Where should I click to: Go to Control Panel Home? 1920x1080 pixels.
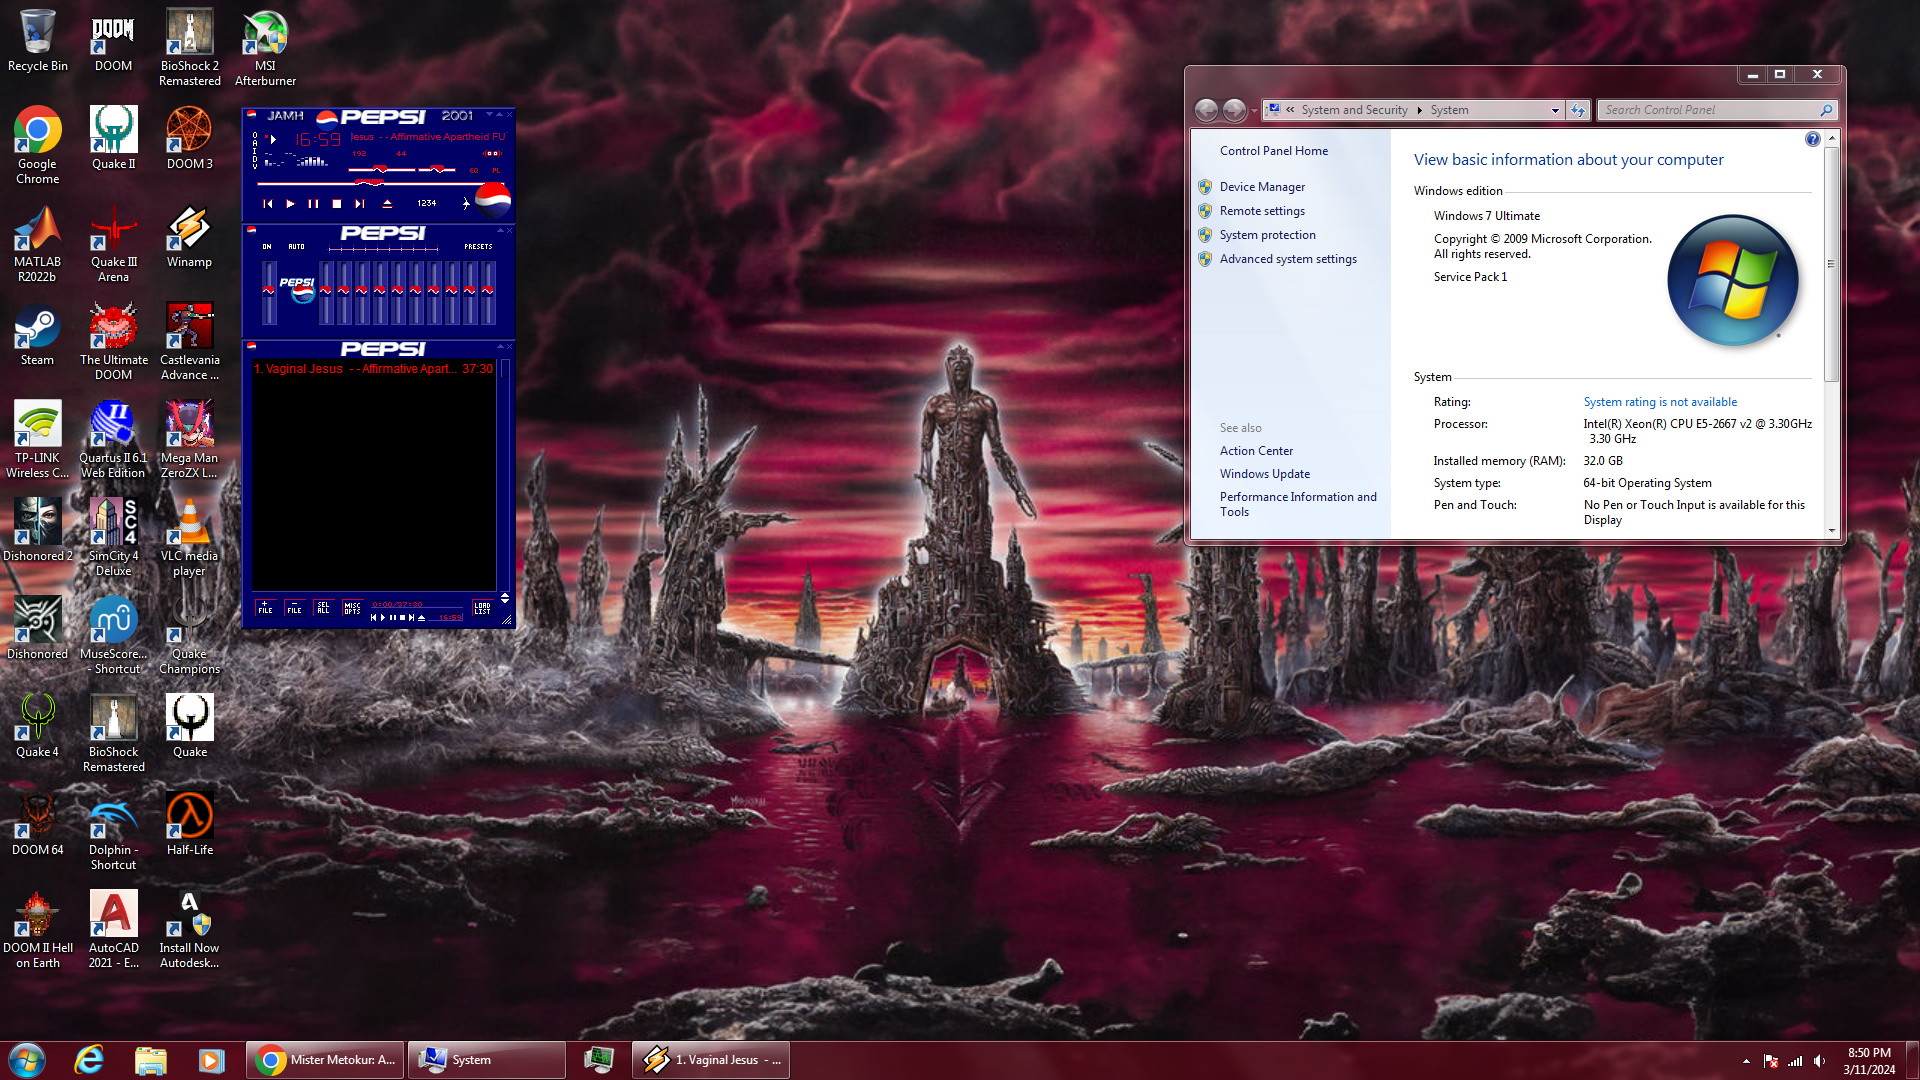[1273, 151]
